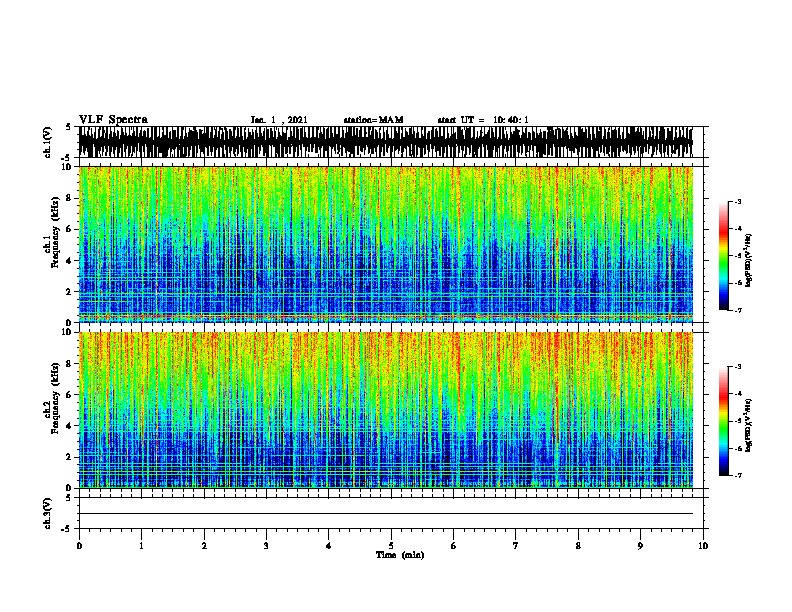792x612 pixels.
Task: Select the date text "Jan. 1, 2021"
Action: click(279, 120)
